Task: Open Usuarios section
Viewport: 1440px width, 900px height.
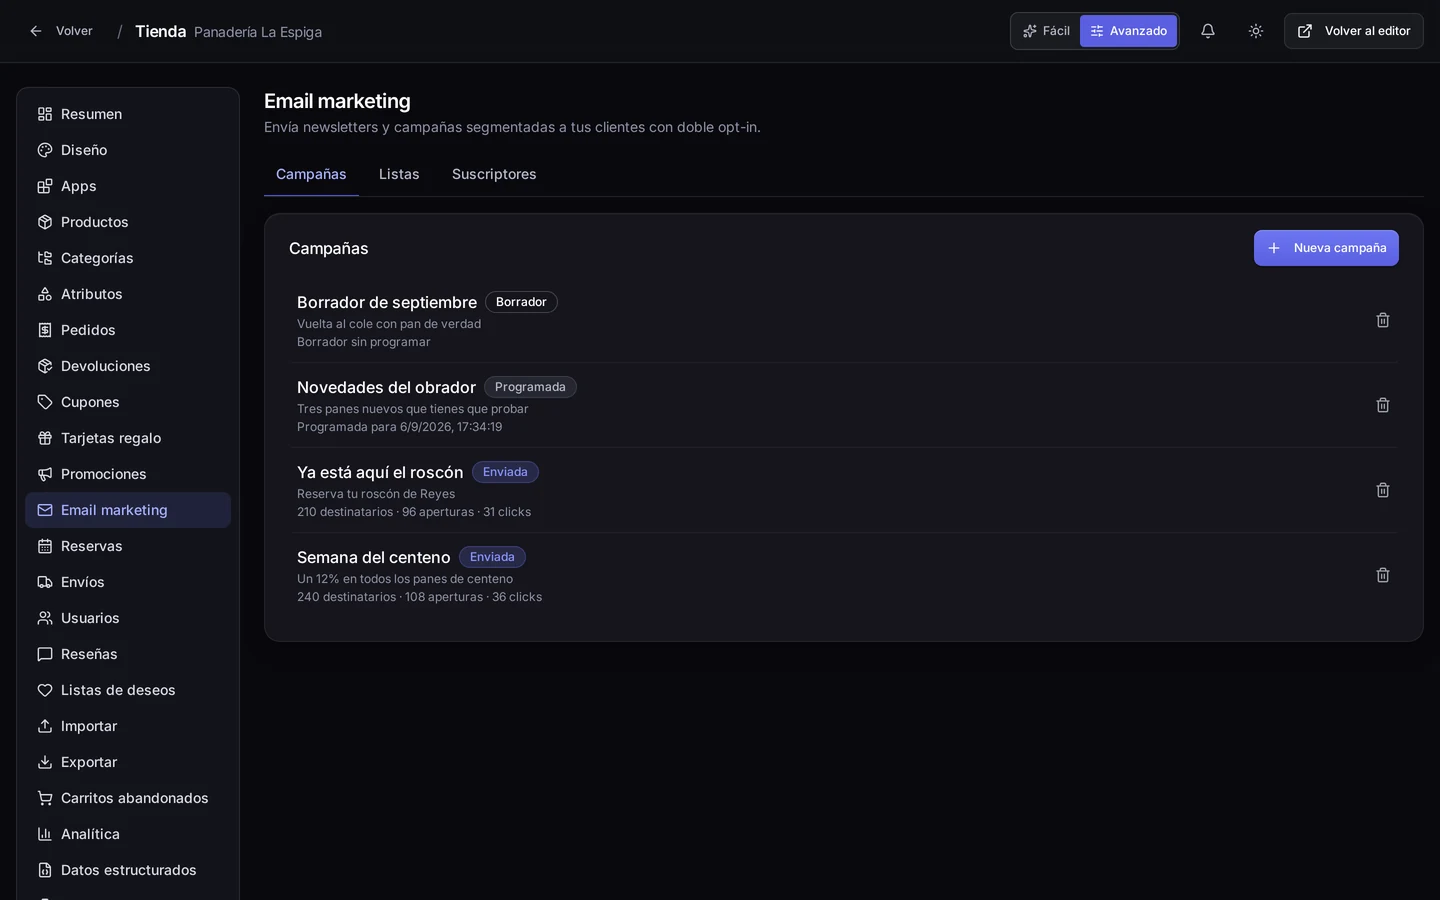Action: (x=128, y=618)
